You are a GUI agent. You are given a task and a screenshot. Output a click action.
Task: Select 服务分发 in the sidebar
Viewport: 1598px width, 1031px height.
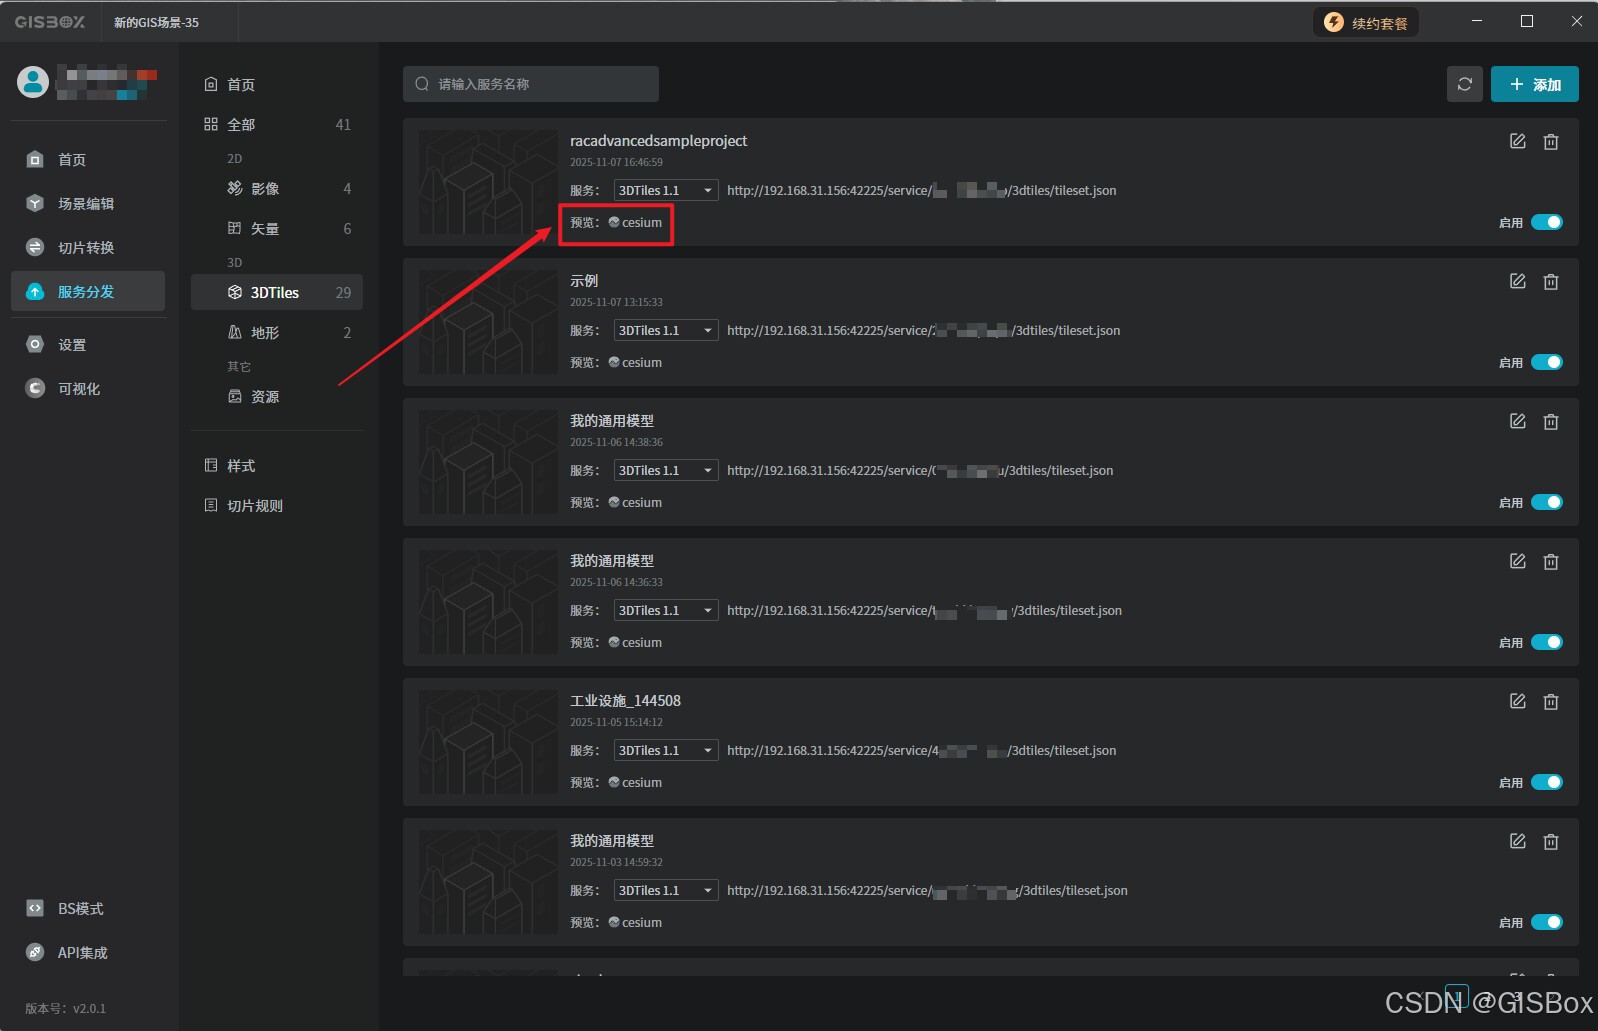[x=88, y=291]
